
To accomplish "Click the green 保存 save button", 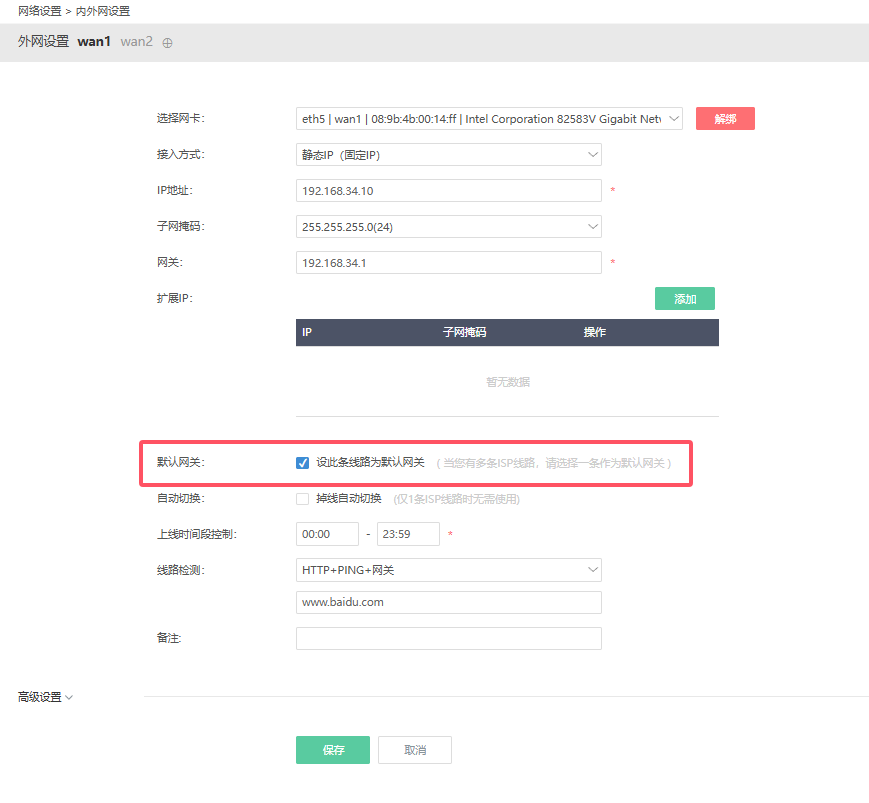I will (333, 750).
